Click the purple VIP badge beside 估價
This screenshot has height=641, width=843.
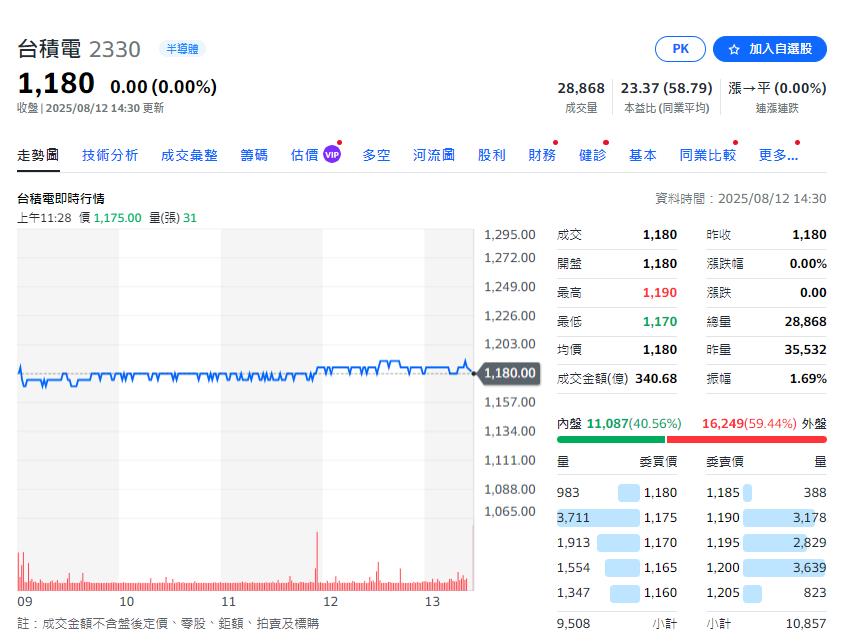(332, 155)
